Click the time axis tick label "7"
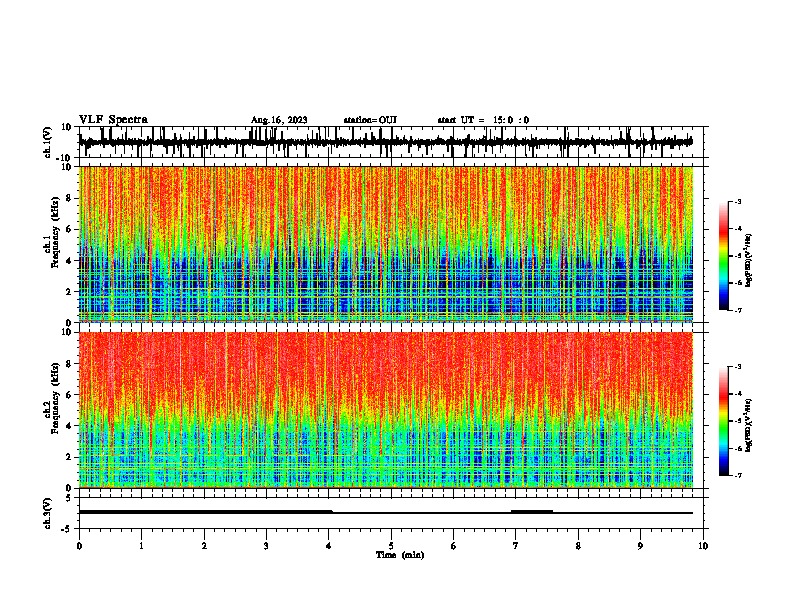 coord(516,546)
